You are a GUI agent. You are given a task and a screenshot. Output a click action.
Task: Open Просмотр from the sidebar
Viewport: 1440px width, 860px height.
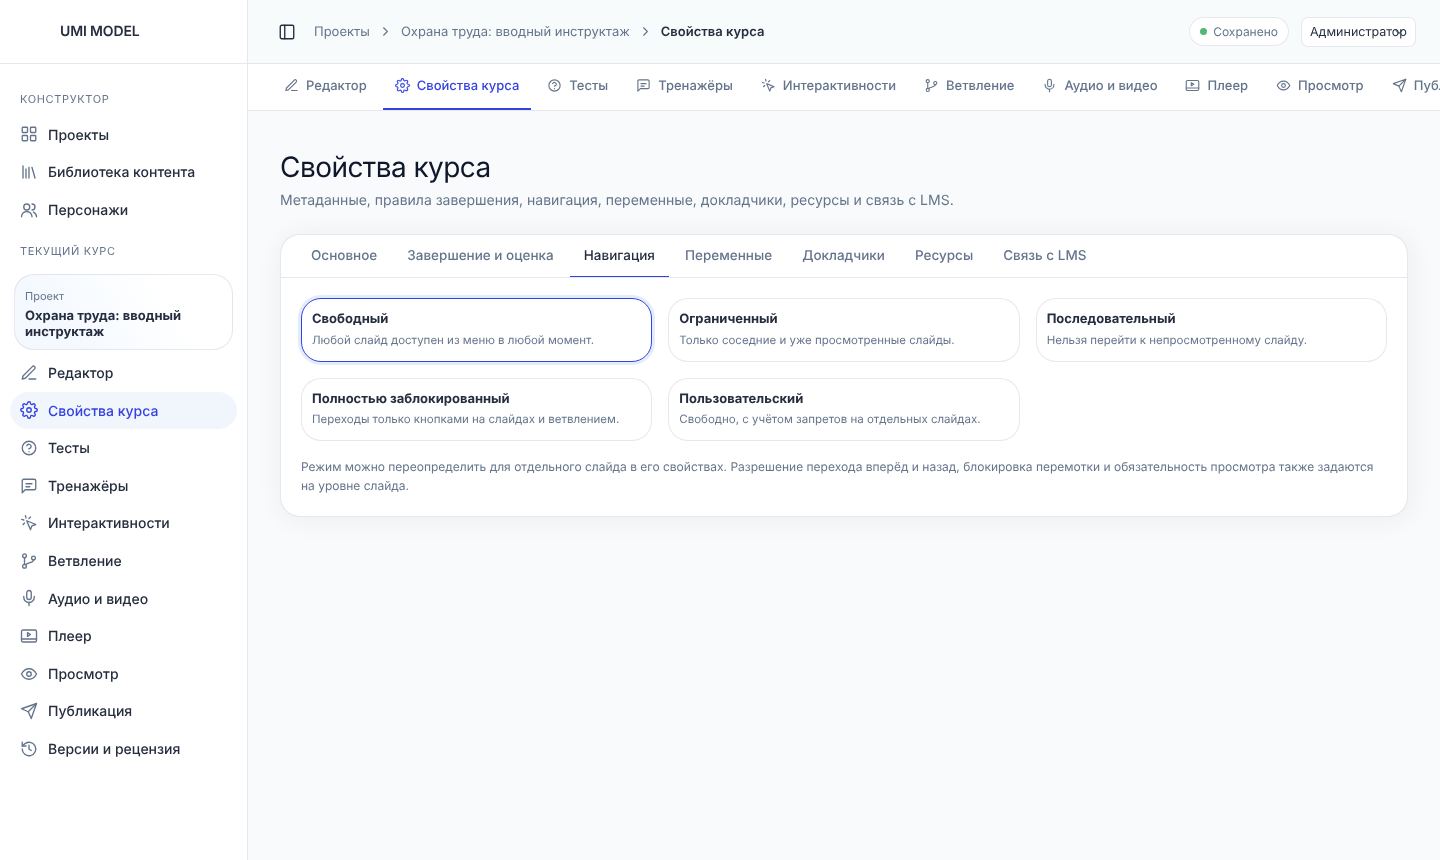click(123, 674)
